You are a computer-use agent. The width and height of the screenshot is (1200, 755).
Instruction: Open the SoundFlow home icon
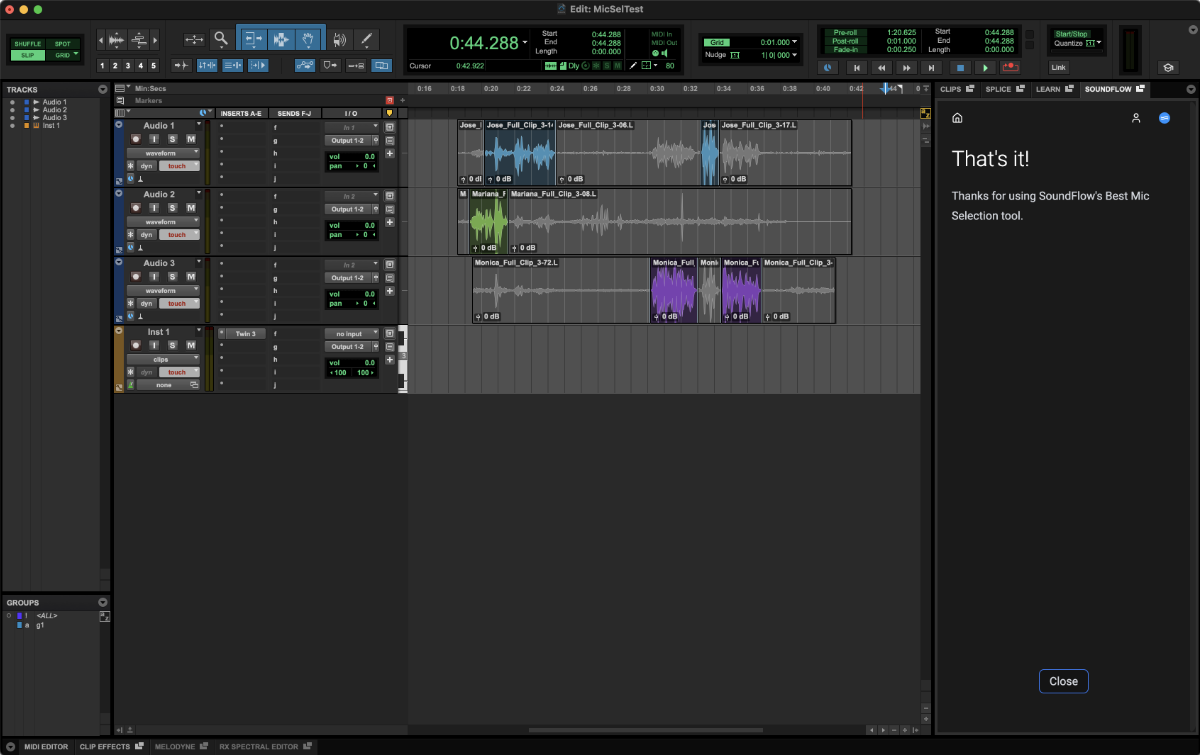957,118
